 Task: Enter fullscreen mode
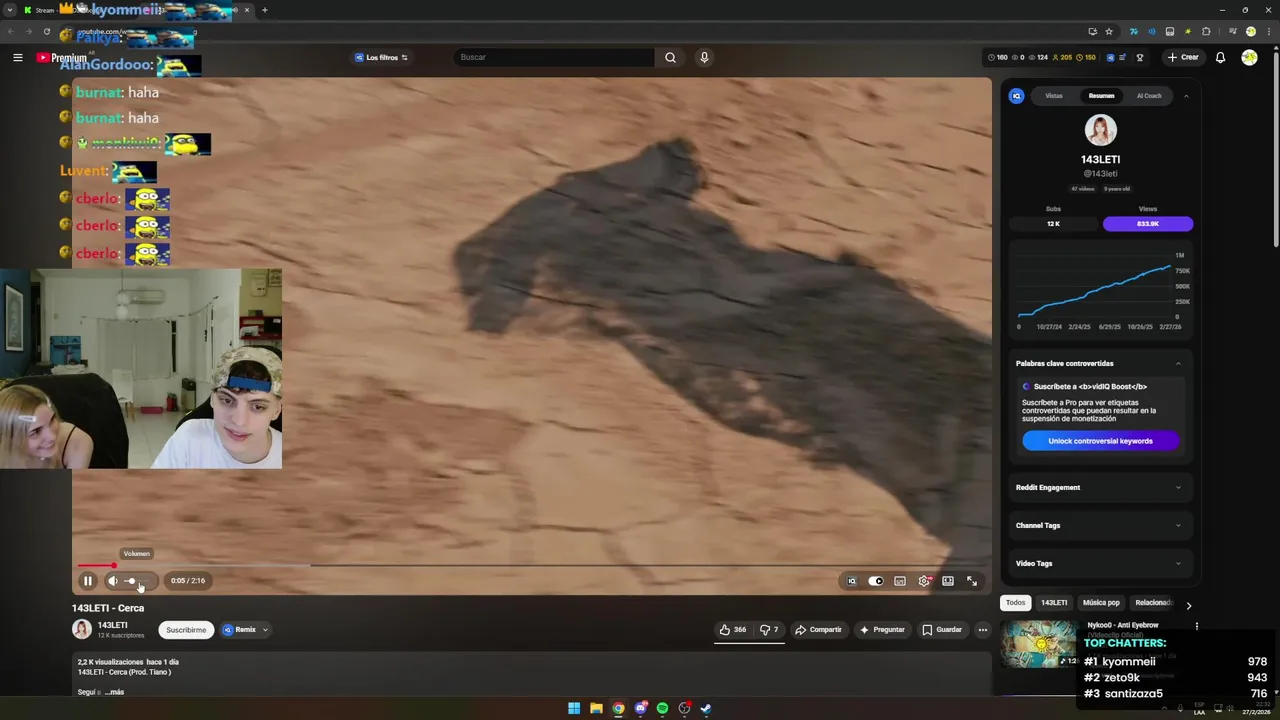[x=972, y=581]
